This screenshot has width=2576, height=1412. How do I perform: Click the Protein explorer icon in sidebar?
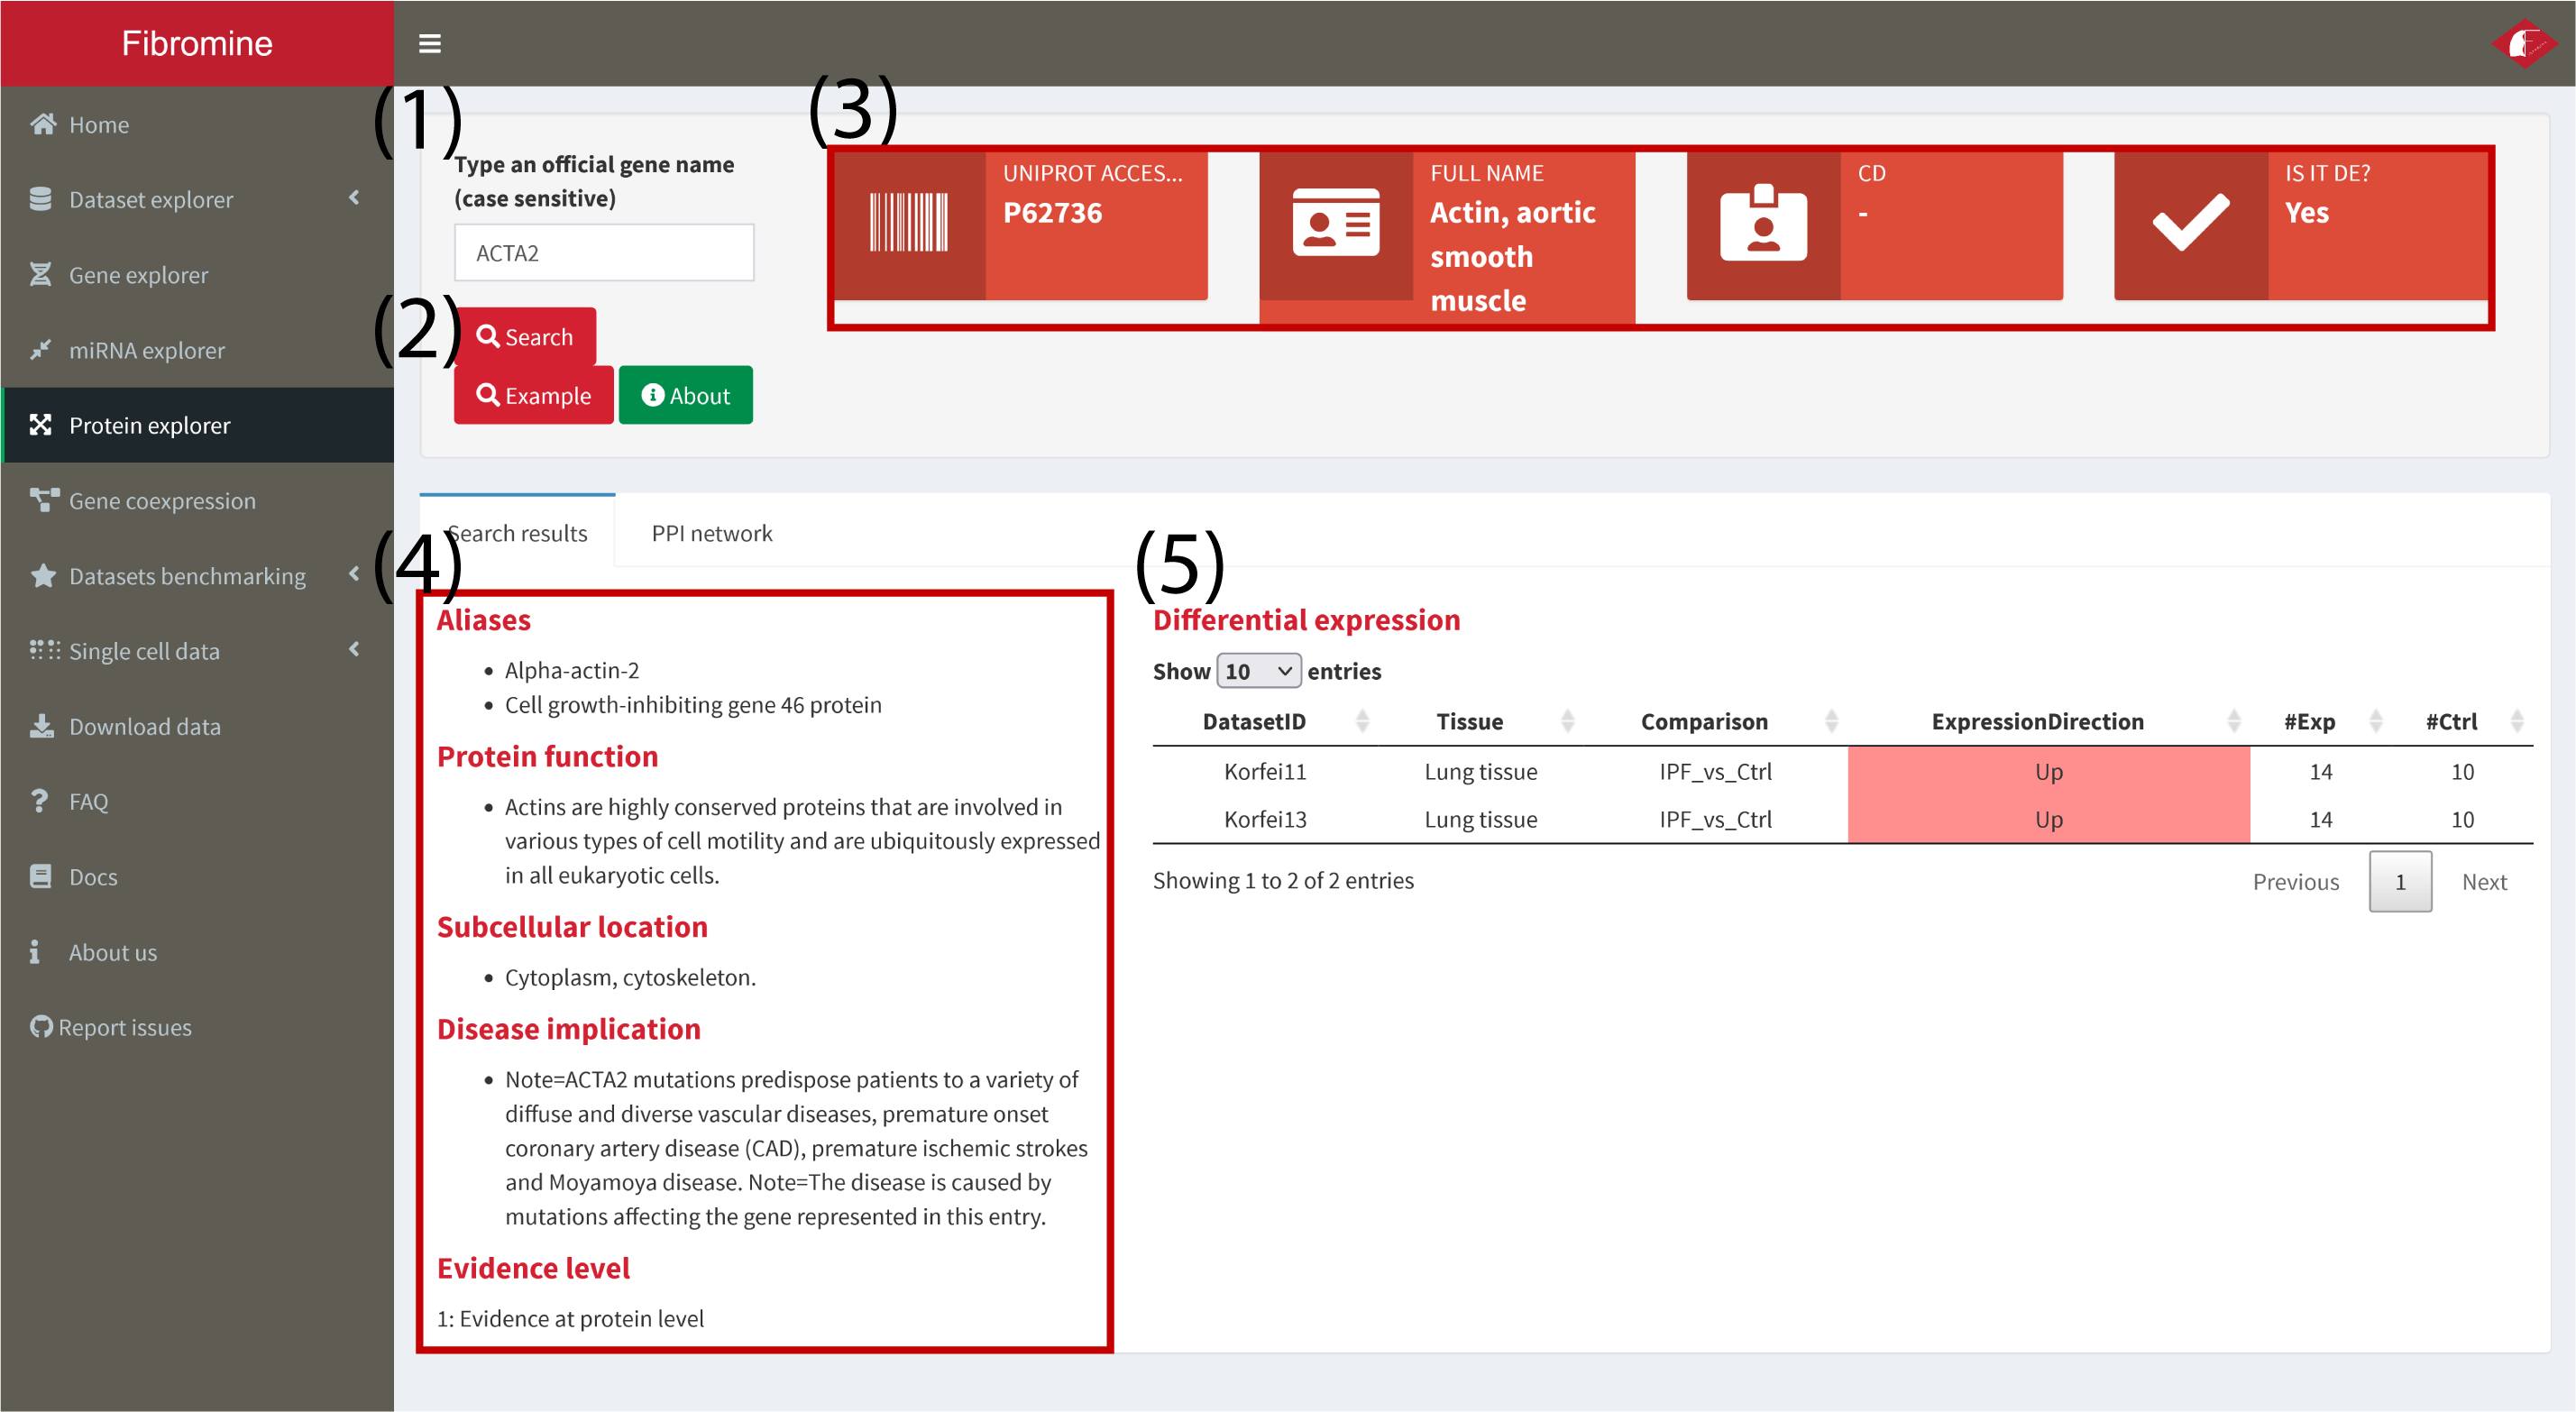(x=41, y=425)
